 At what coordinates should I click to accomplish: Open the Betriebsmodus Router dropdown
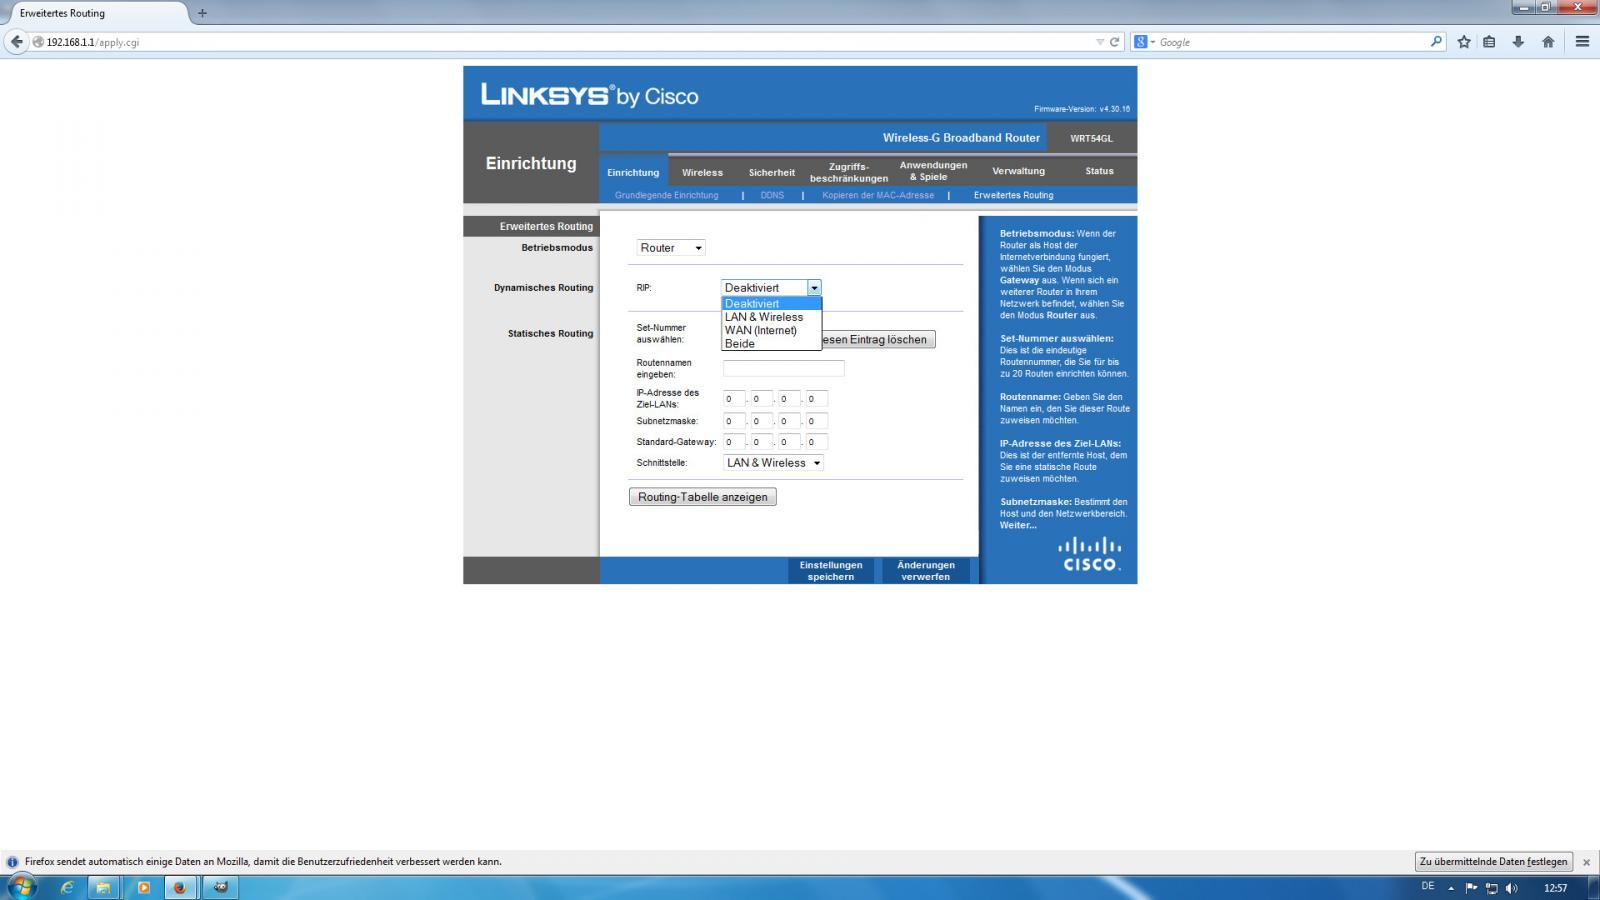click(x=671, y=247)
